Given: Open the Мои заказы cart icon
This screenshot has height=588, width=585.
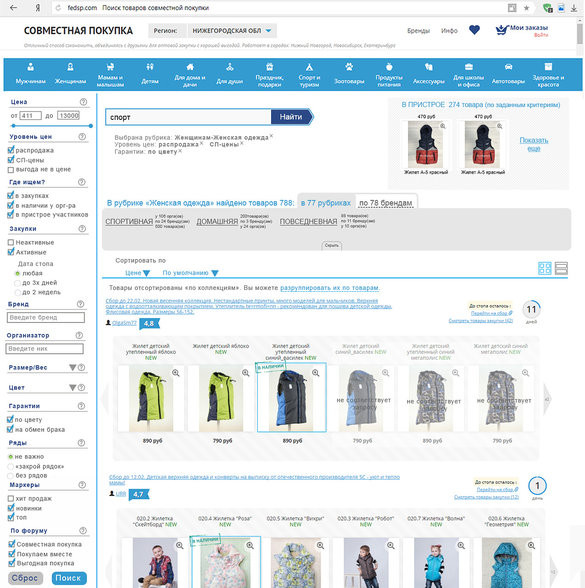Looking at the screenshot, I should [x=501, y=30].
